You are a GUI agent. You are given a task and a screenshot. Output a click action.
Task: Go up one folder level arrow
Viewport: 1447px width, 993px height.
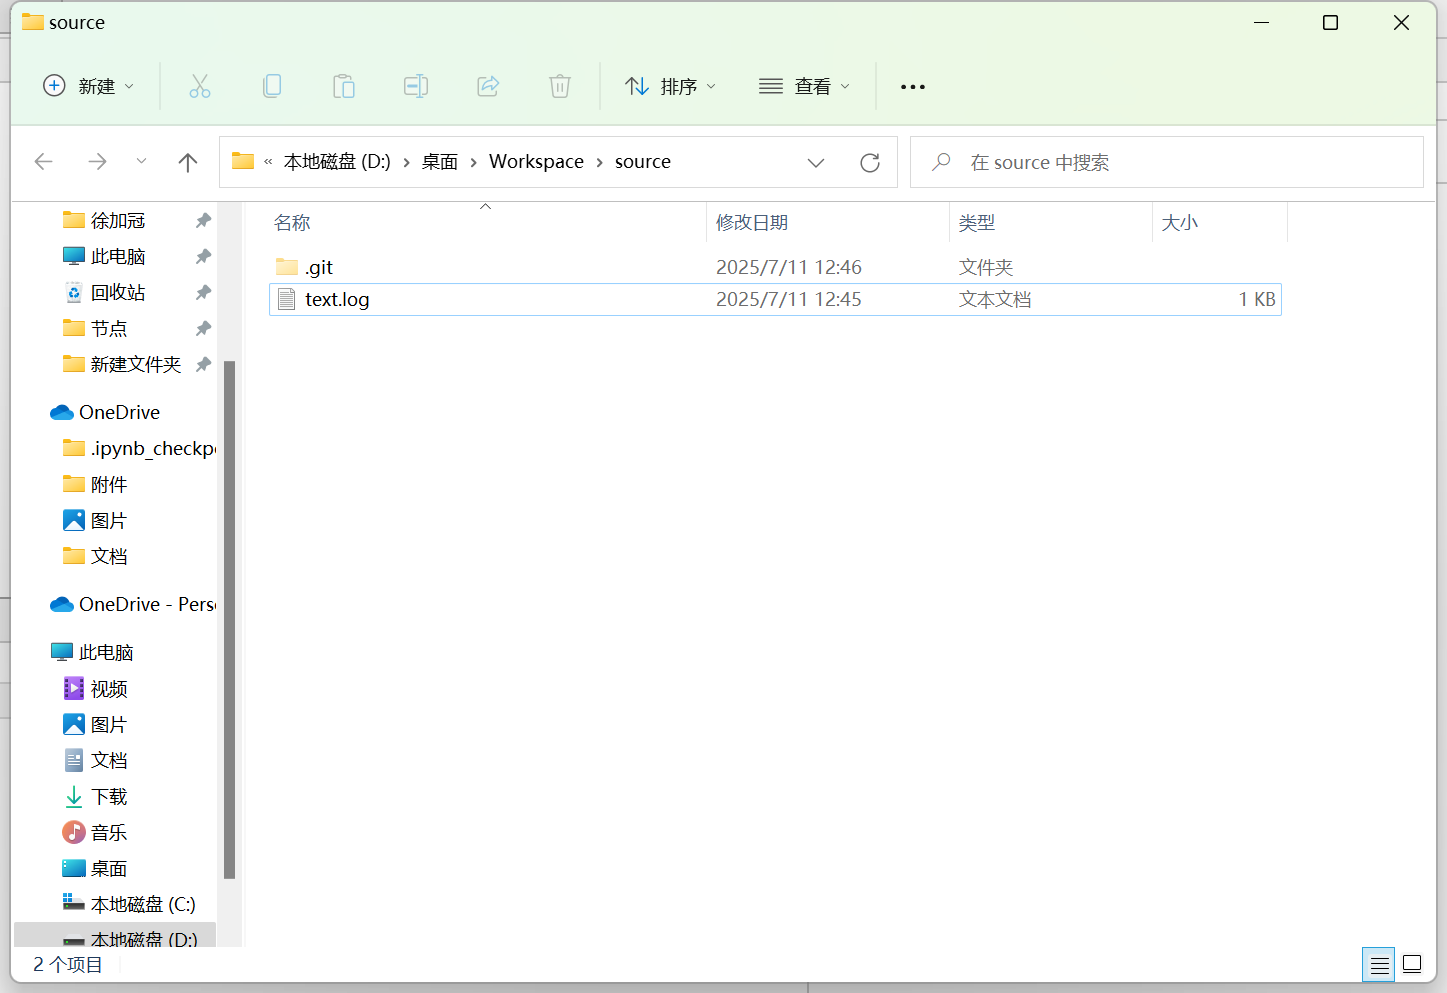[x=188, y=162]
